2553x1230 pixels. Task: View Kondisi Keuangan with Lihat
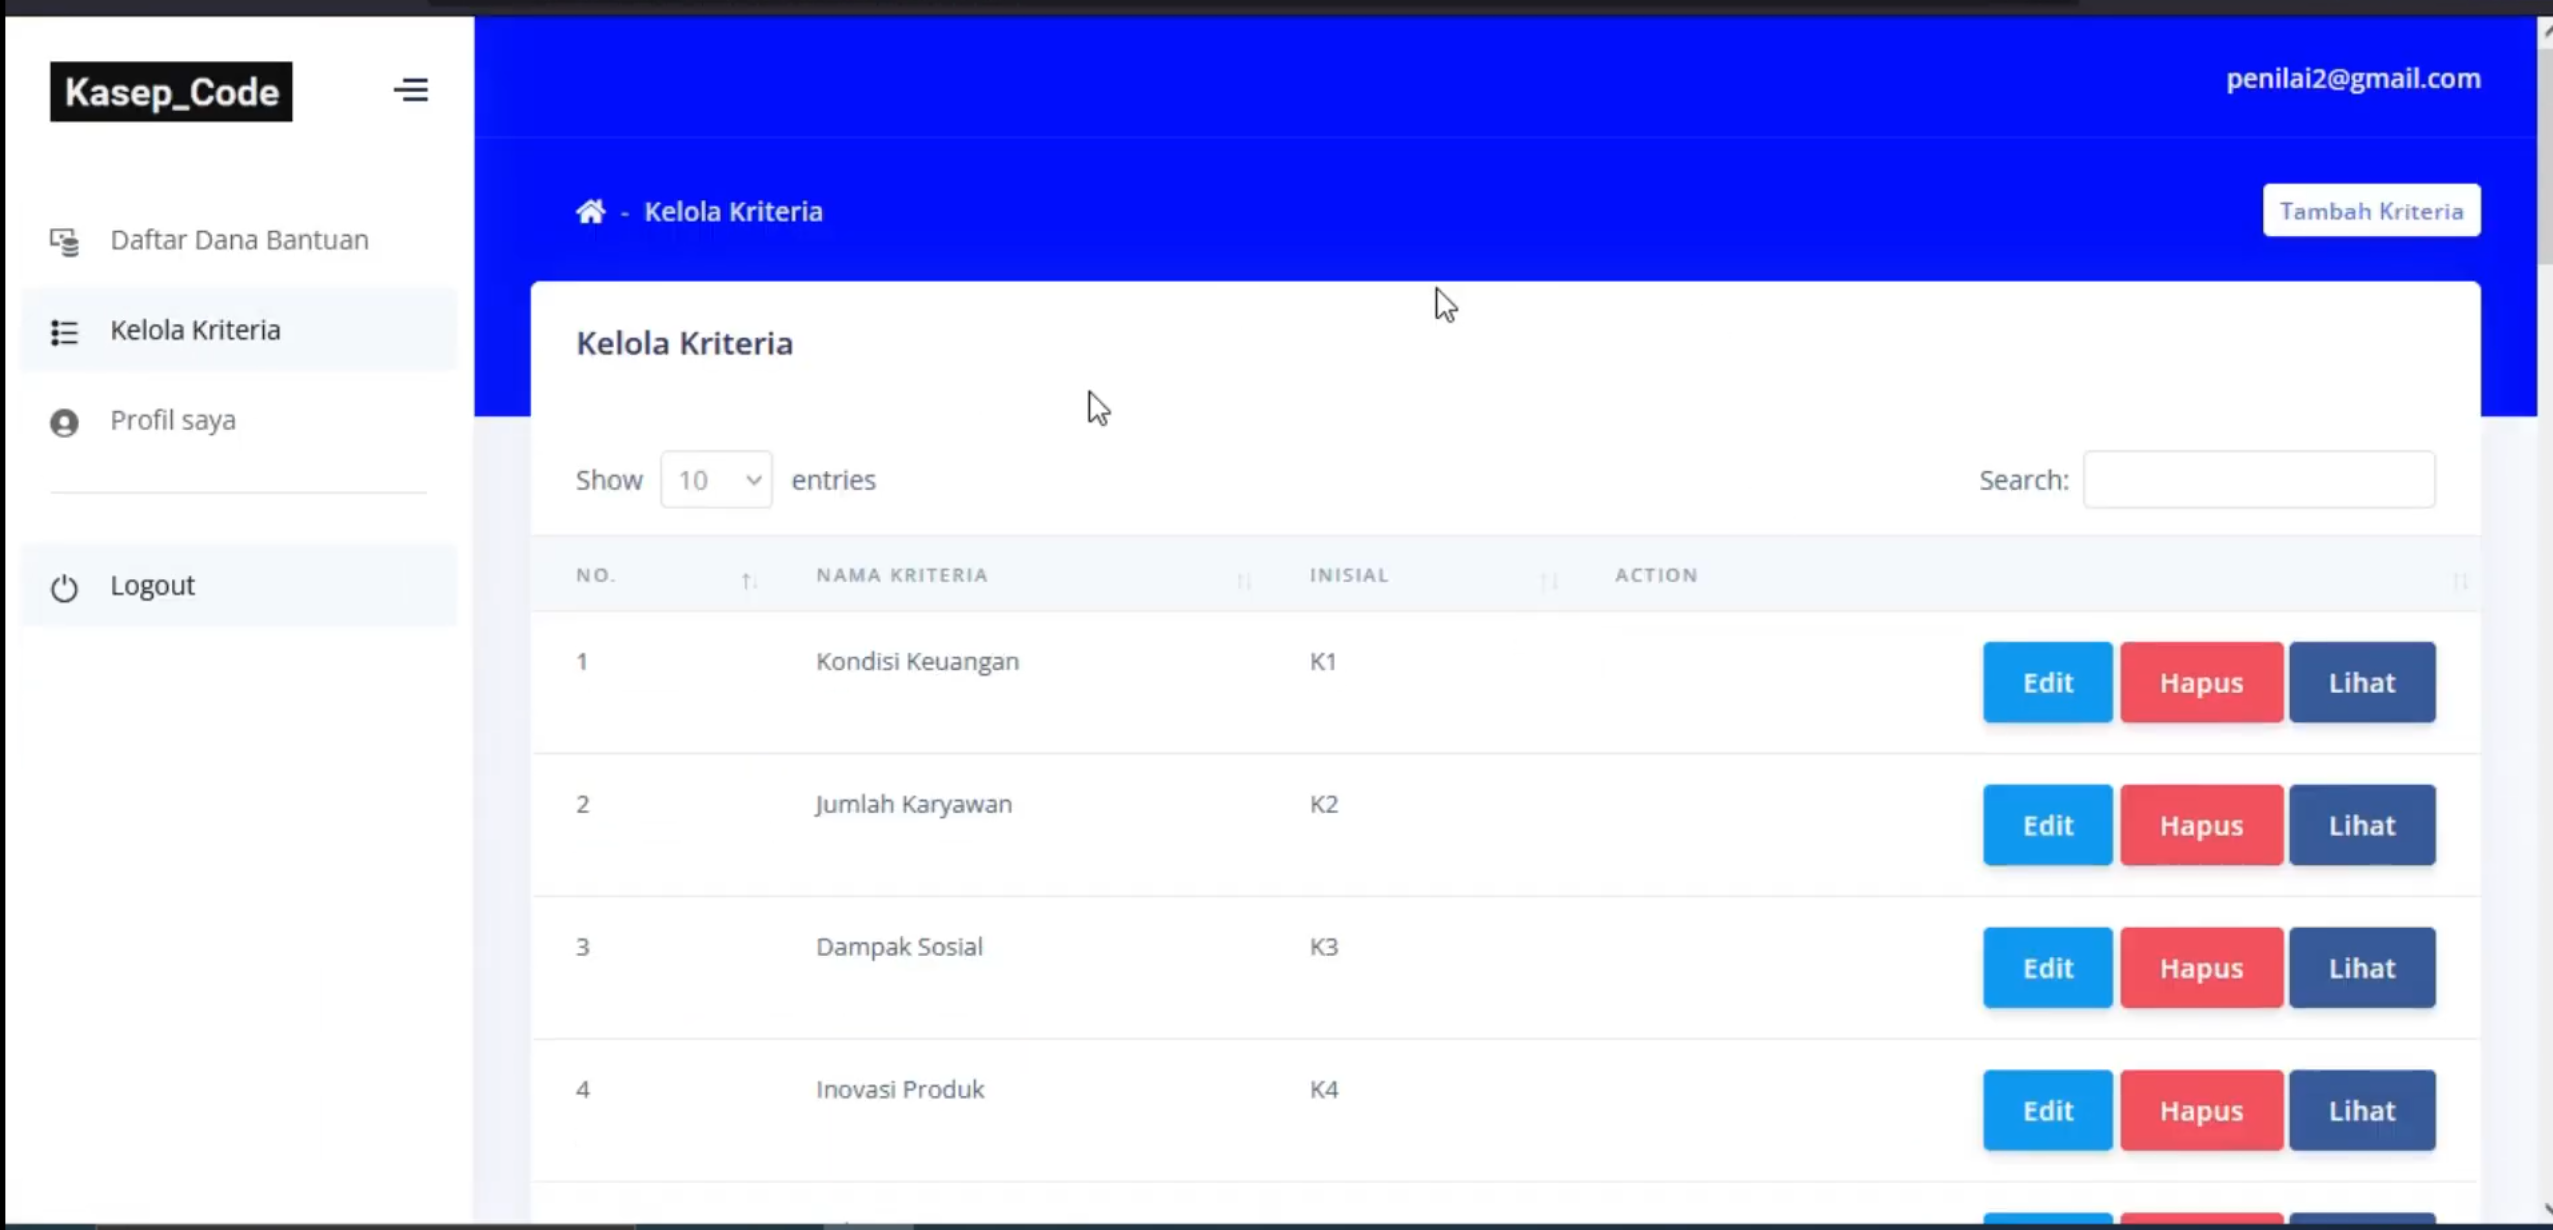coord(2362,682)
